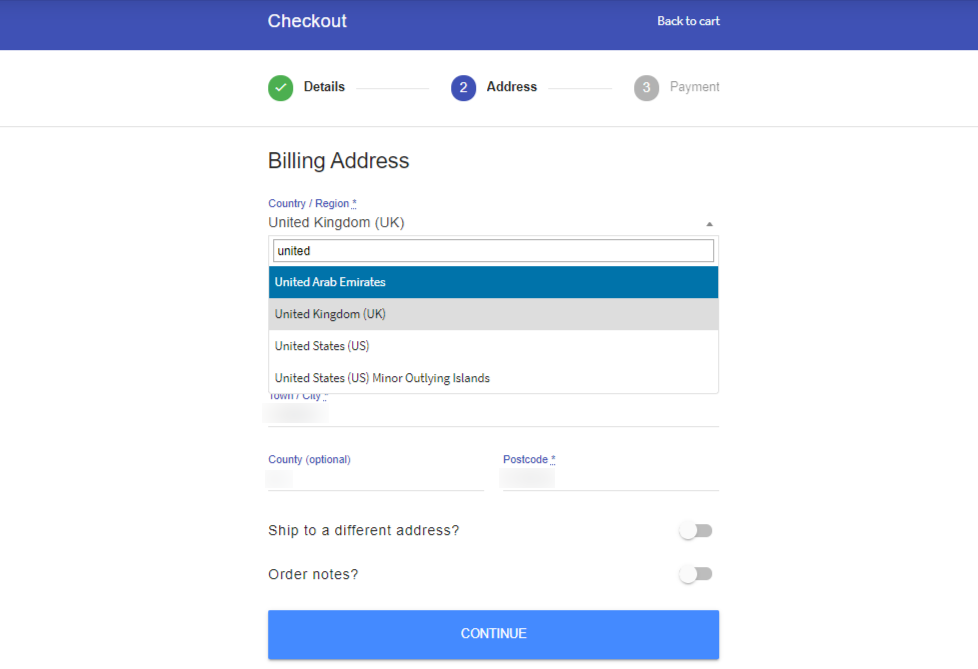Enable Ship to a different address
978x669 pixels.
(x=695, y=530)
